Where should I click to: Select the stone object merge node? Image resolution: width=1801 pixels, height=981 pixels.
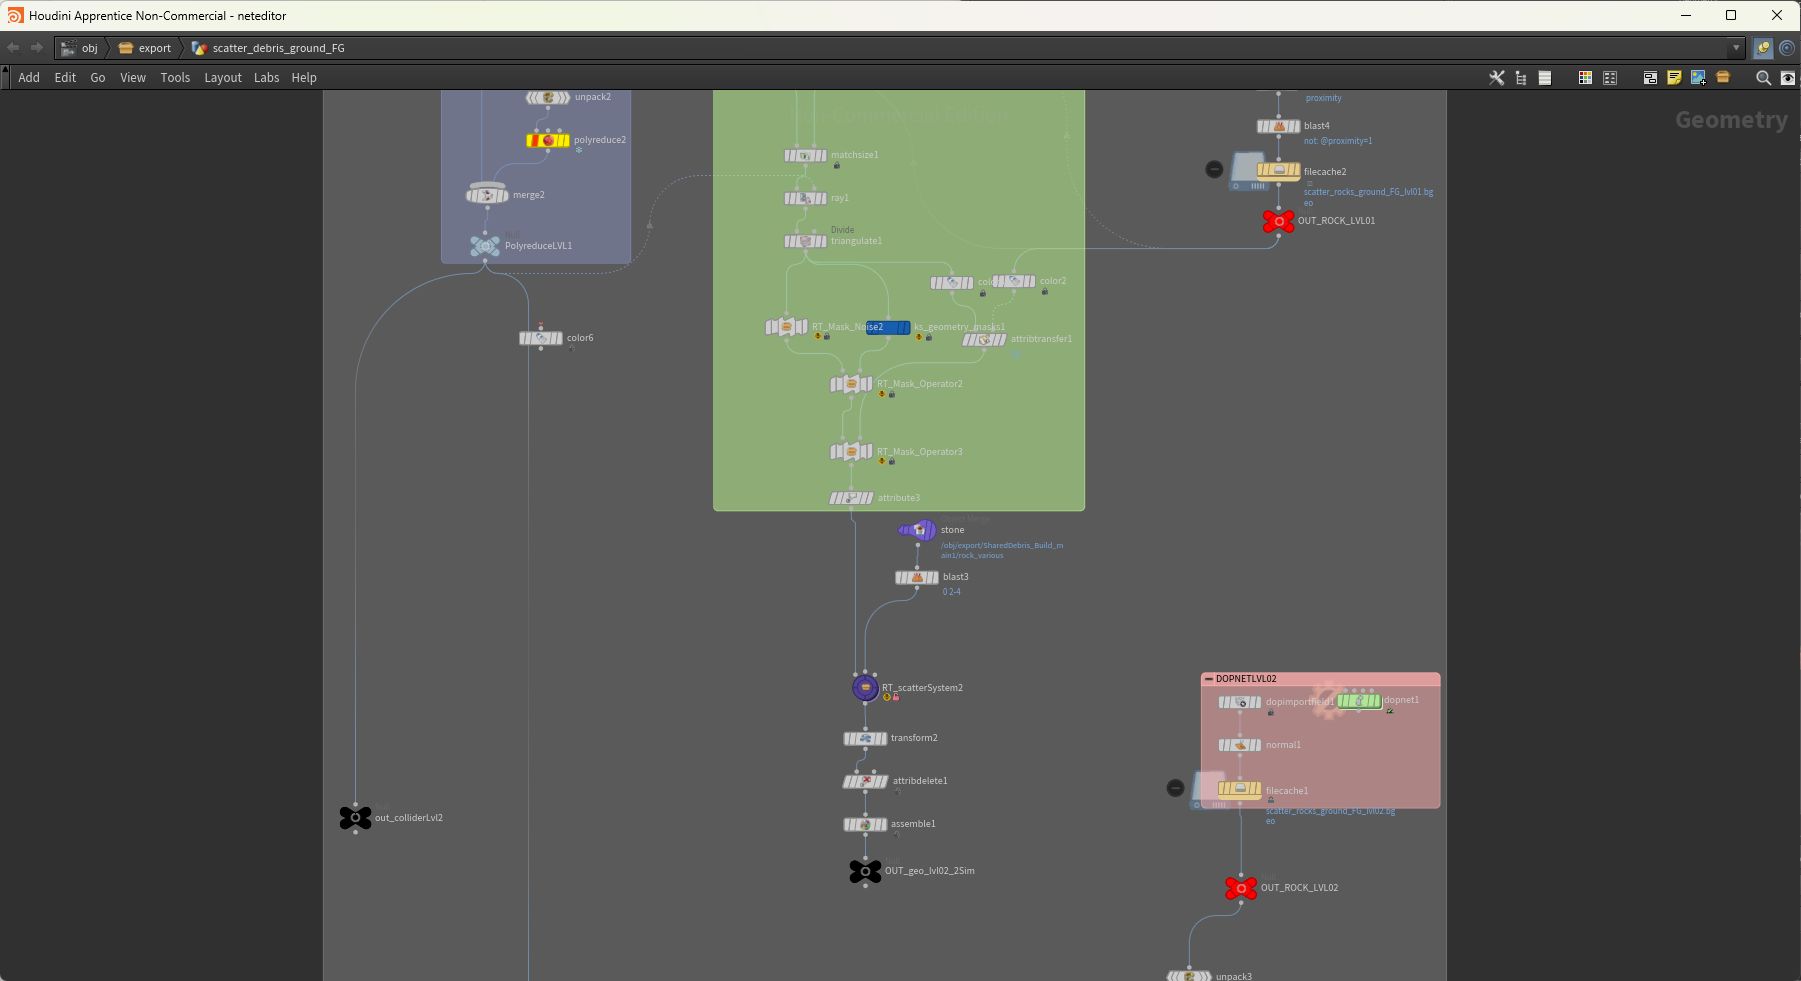(x=917, y=530)
